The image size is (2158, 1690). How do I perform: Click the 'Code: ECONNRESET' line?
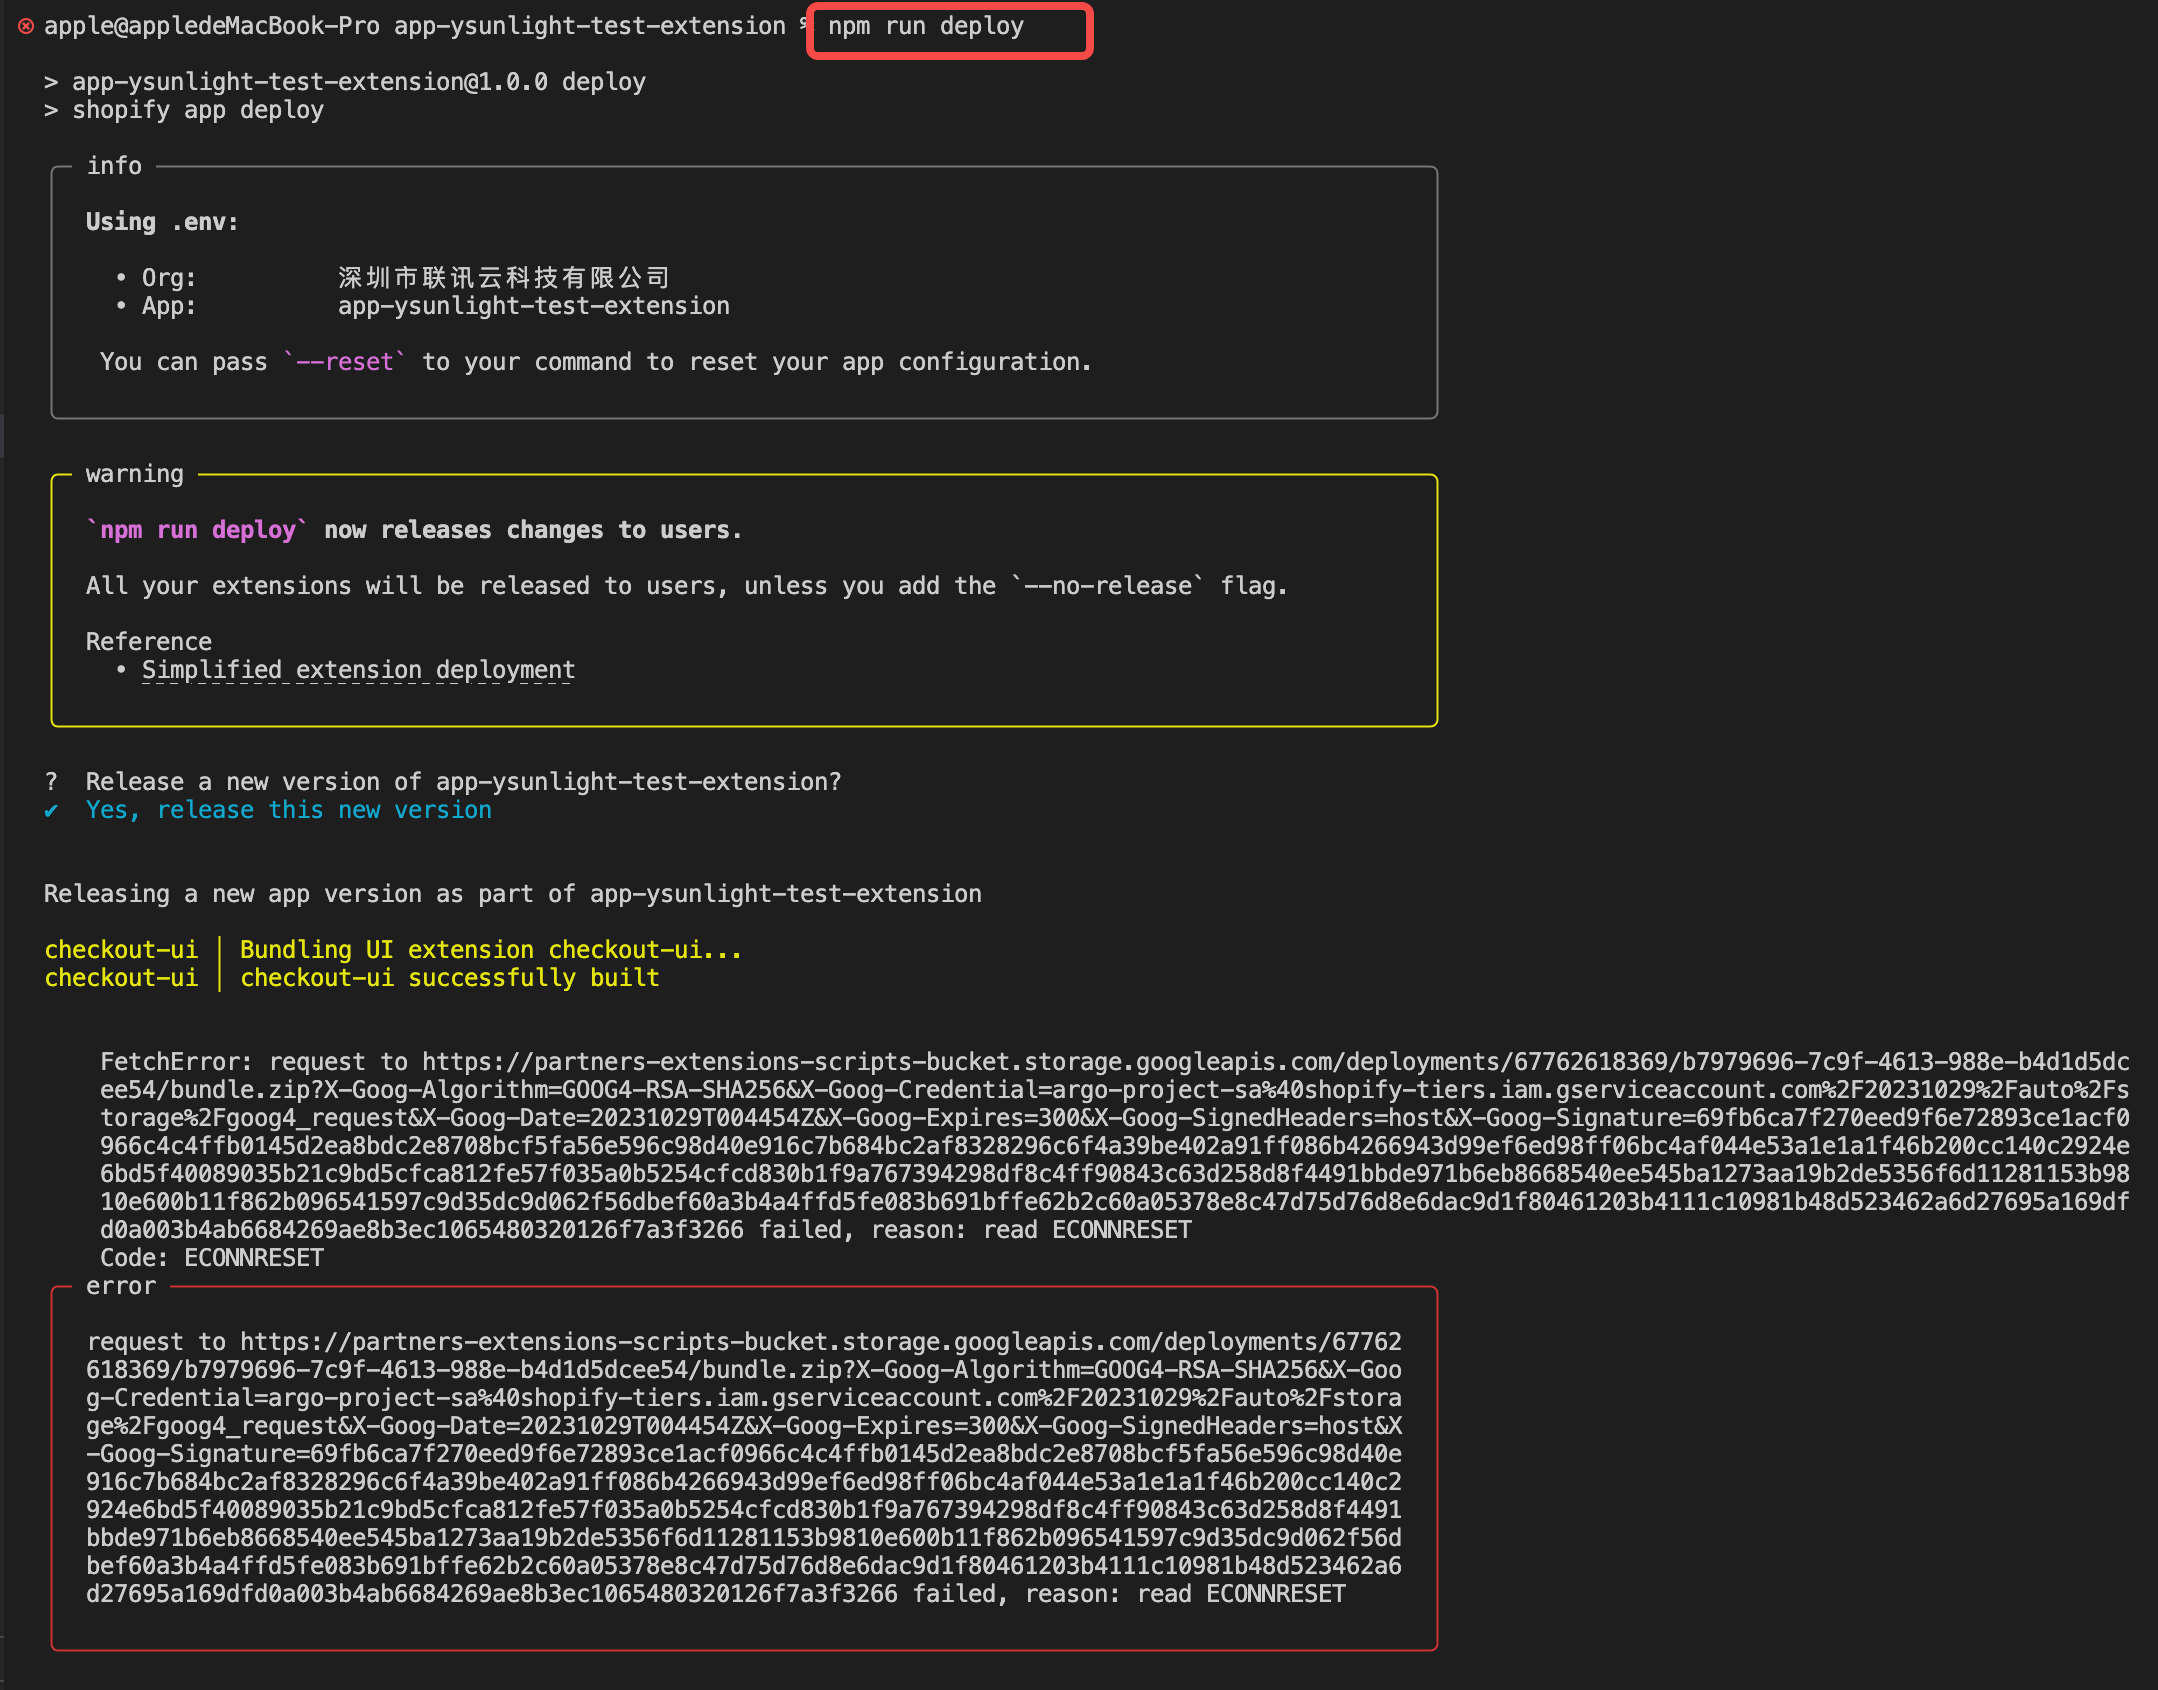click(211, 1258)
